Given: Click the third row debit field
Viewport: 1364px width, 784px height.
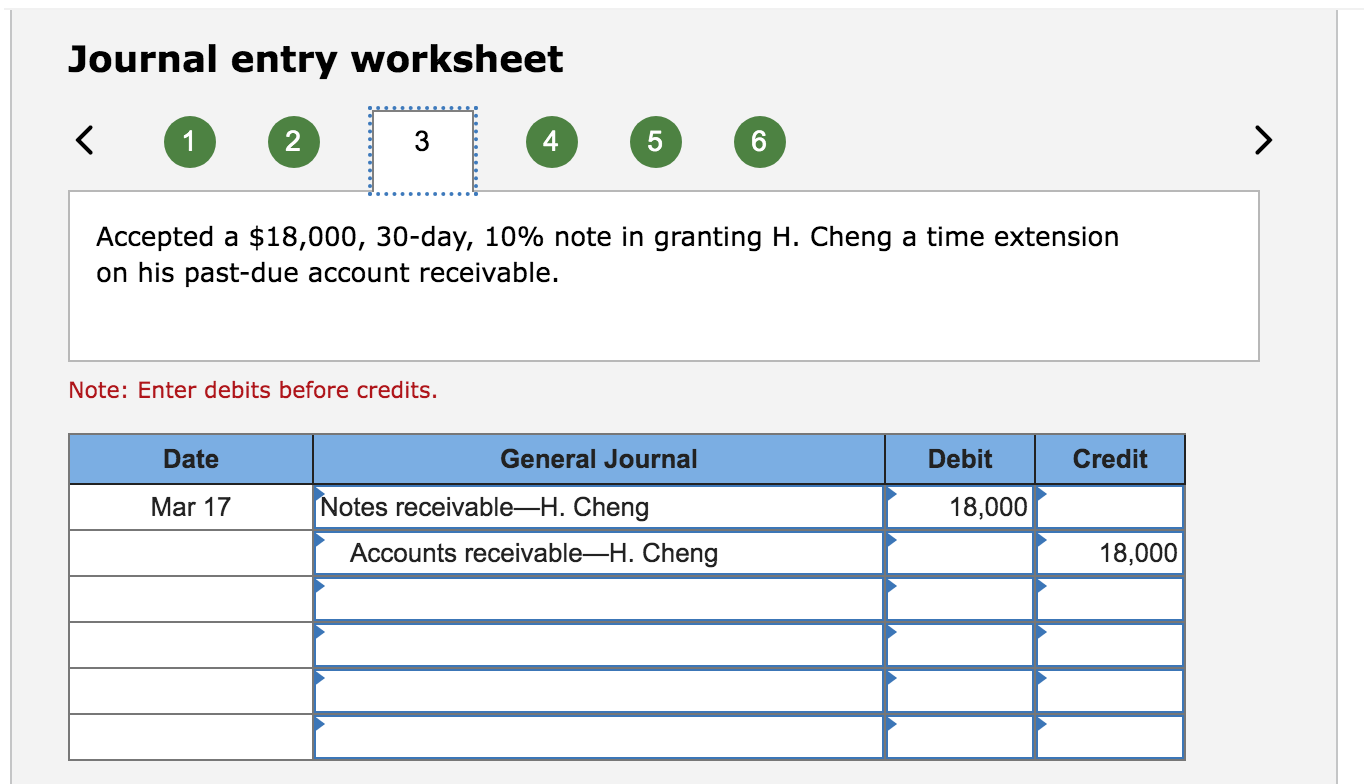Looking at the screenshot, I should (960, 599).
